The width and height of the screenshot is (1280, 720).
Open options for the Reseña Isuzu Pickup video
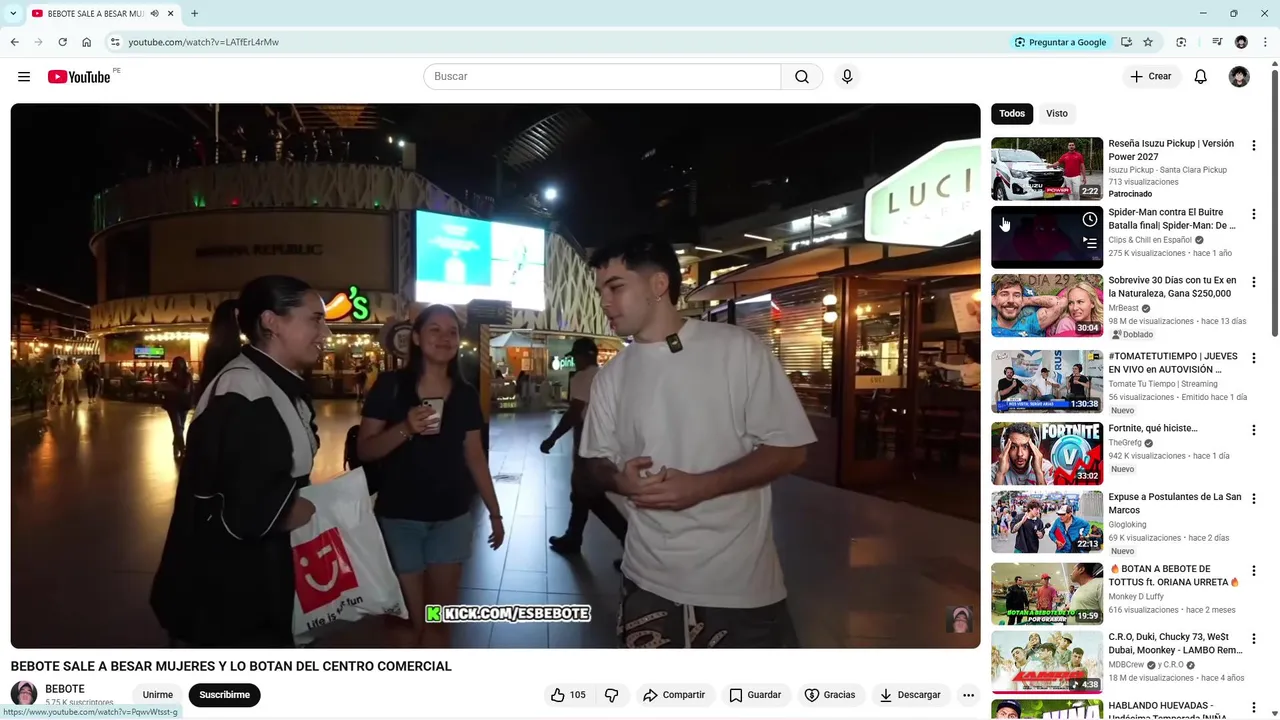(1253, 146)
